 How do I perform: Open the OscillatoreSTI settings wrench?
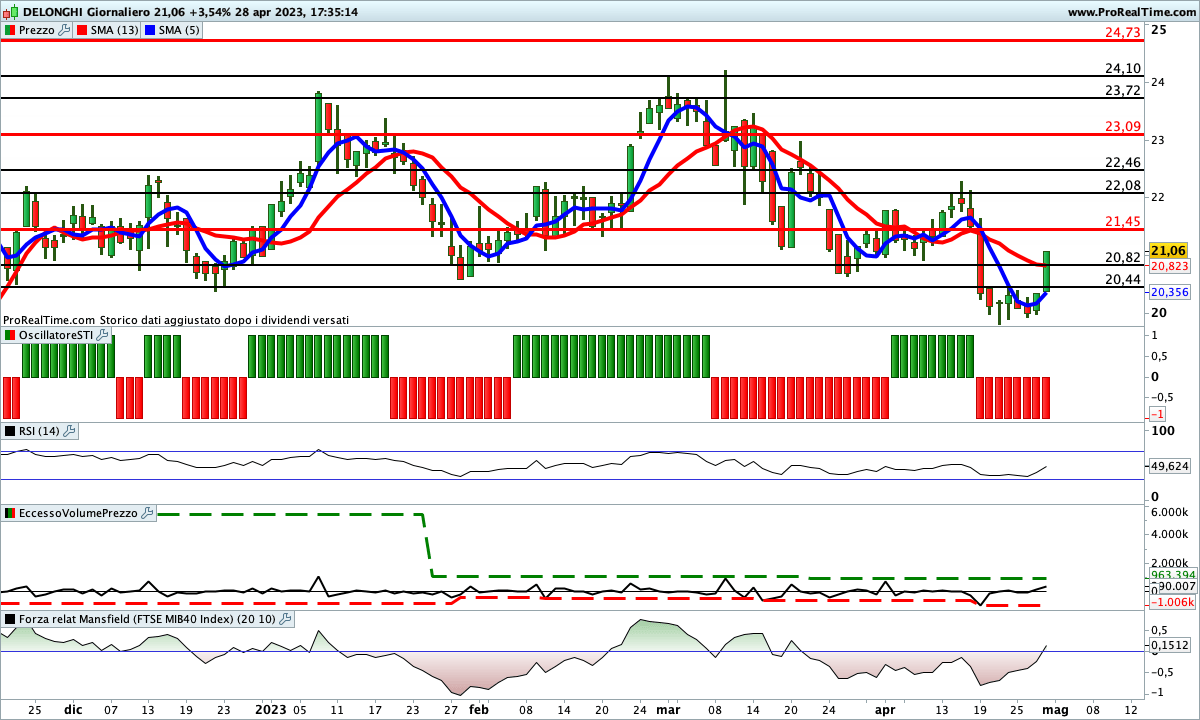(102, 335)
